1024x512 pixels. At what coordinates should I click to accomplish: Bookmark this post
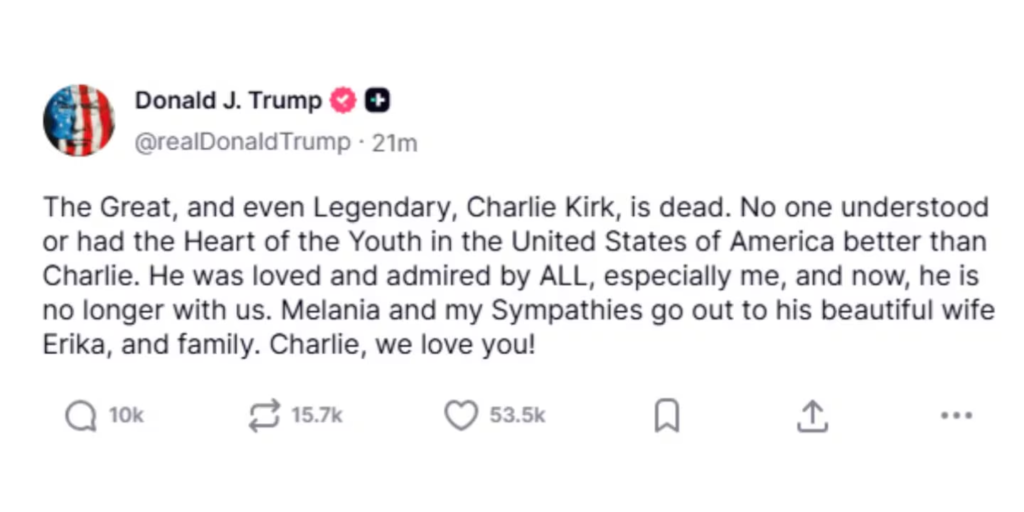666,416
